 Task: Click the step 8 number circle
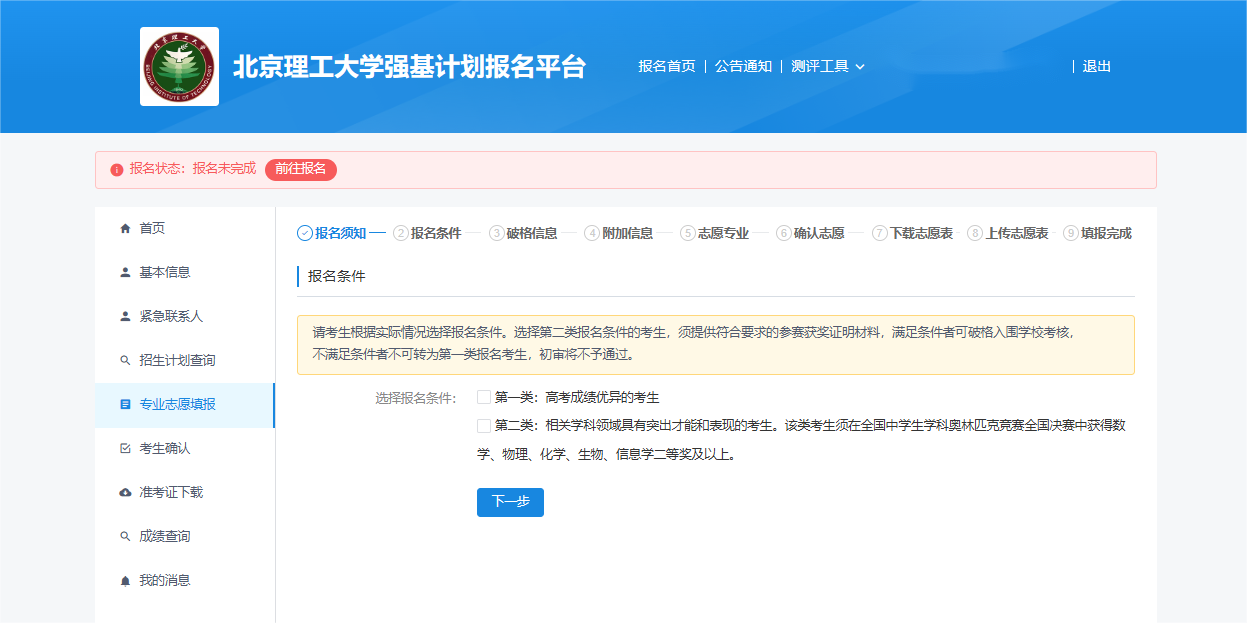pyautogui.click(x=976, y=233)
